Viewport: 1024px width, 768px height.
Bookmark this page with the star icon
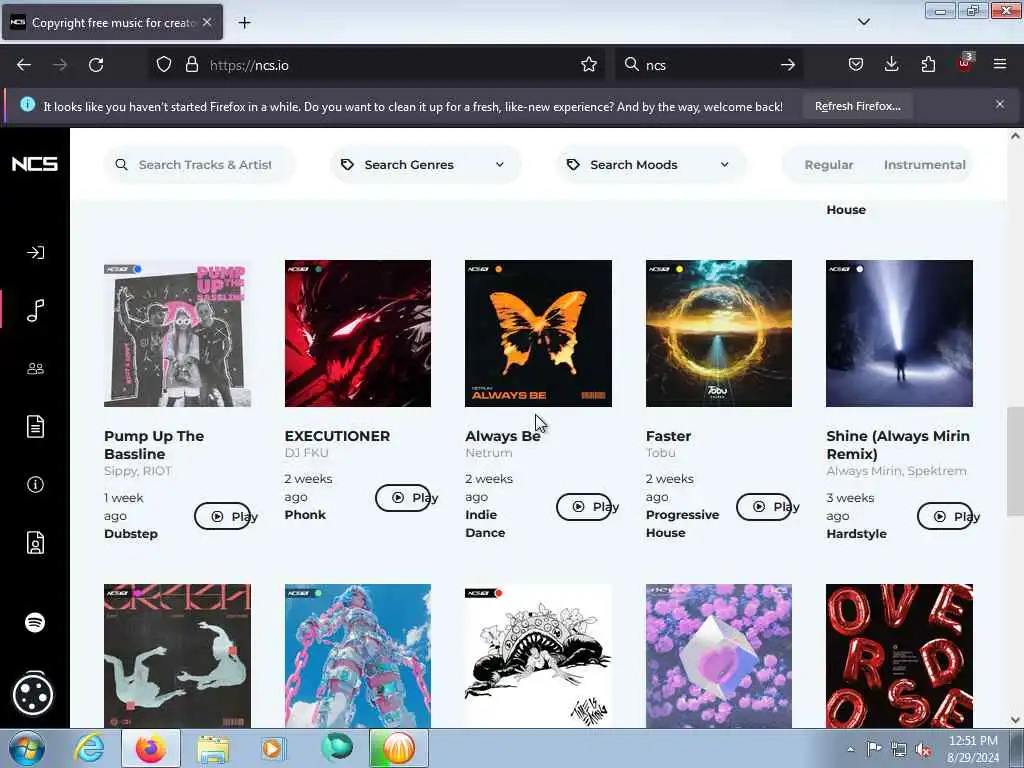pyautogui.click(x=589, y=65)
